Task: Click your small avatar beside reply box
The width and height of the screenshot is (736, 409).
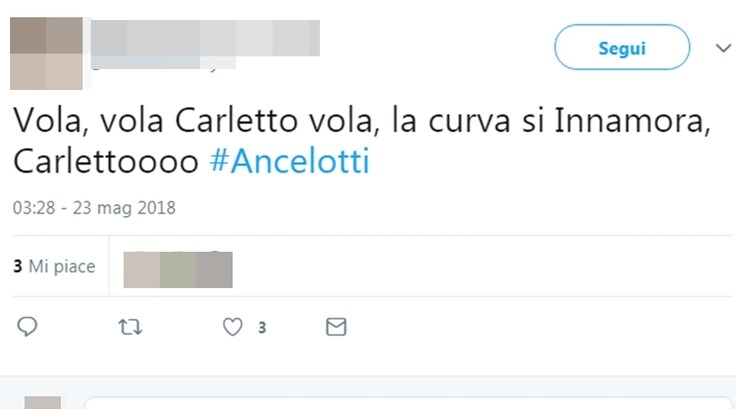Action: pos(43,403)
